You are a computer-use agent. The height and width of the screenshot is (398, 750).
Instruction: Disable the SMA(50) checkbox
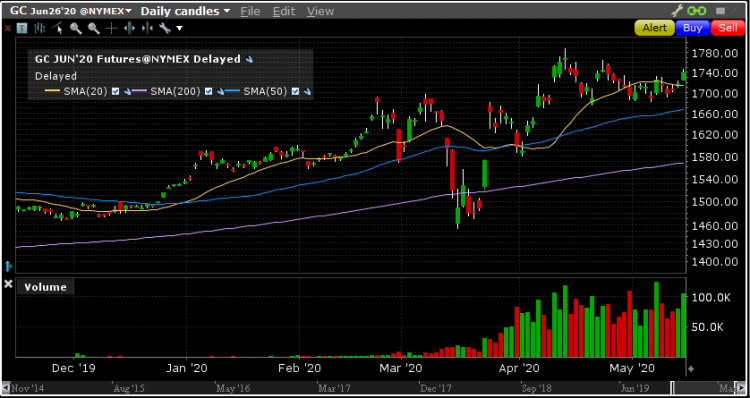tap(295, 91)
